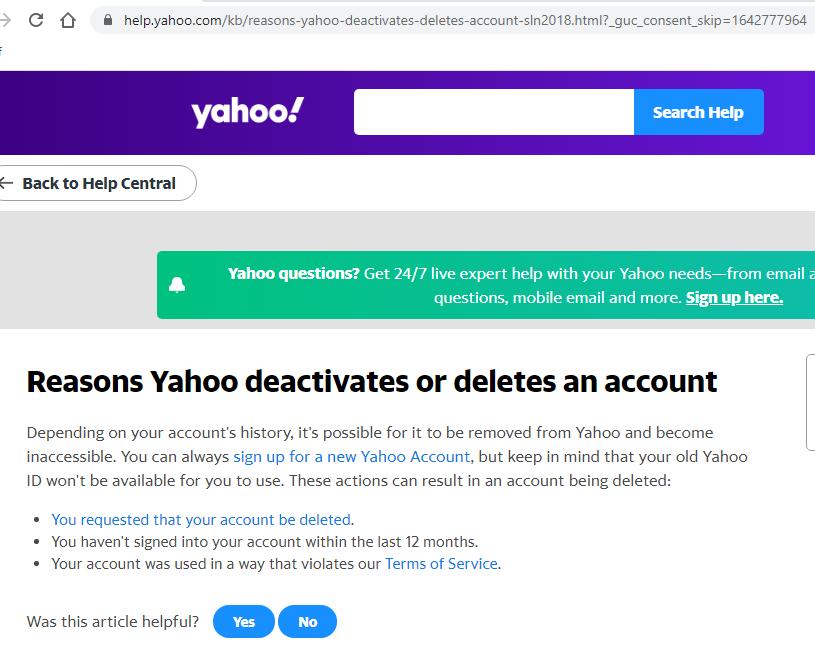Click the left arrow beside Back to Help Central
The height and width of the screenshot is (656, 815).
tap(6, 182)
